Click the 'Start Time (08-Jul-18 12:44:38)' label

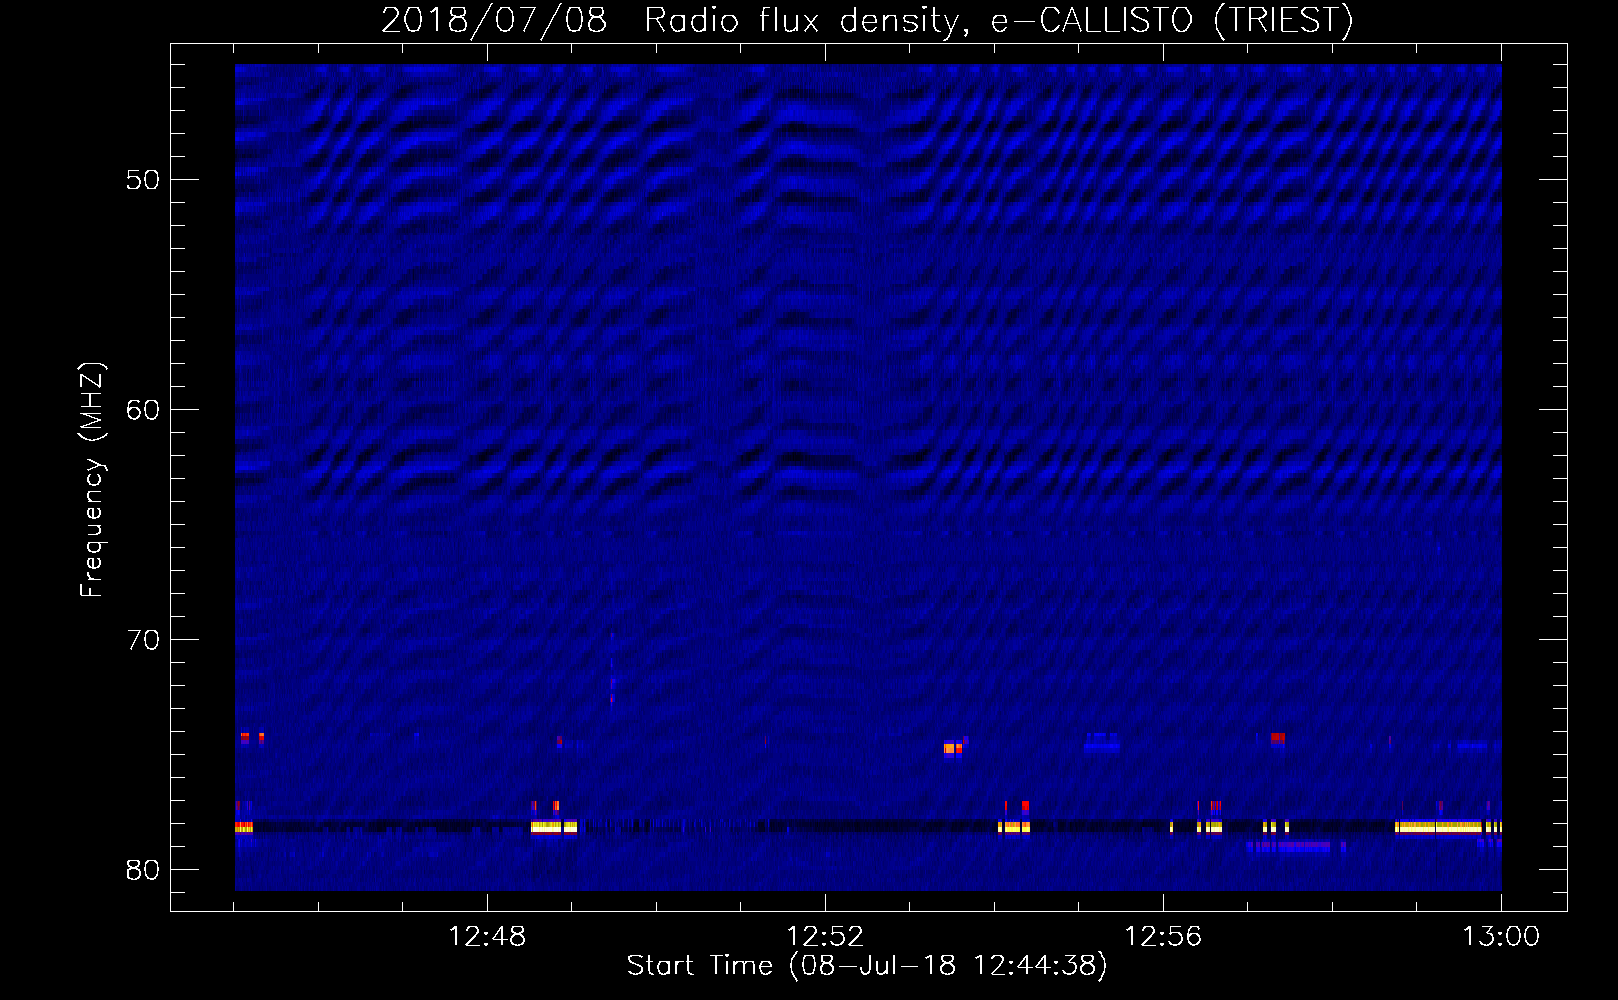click(867, 966)
